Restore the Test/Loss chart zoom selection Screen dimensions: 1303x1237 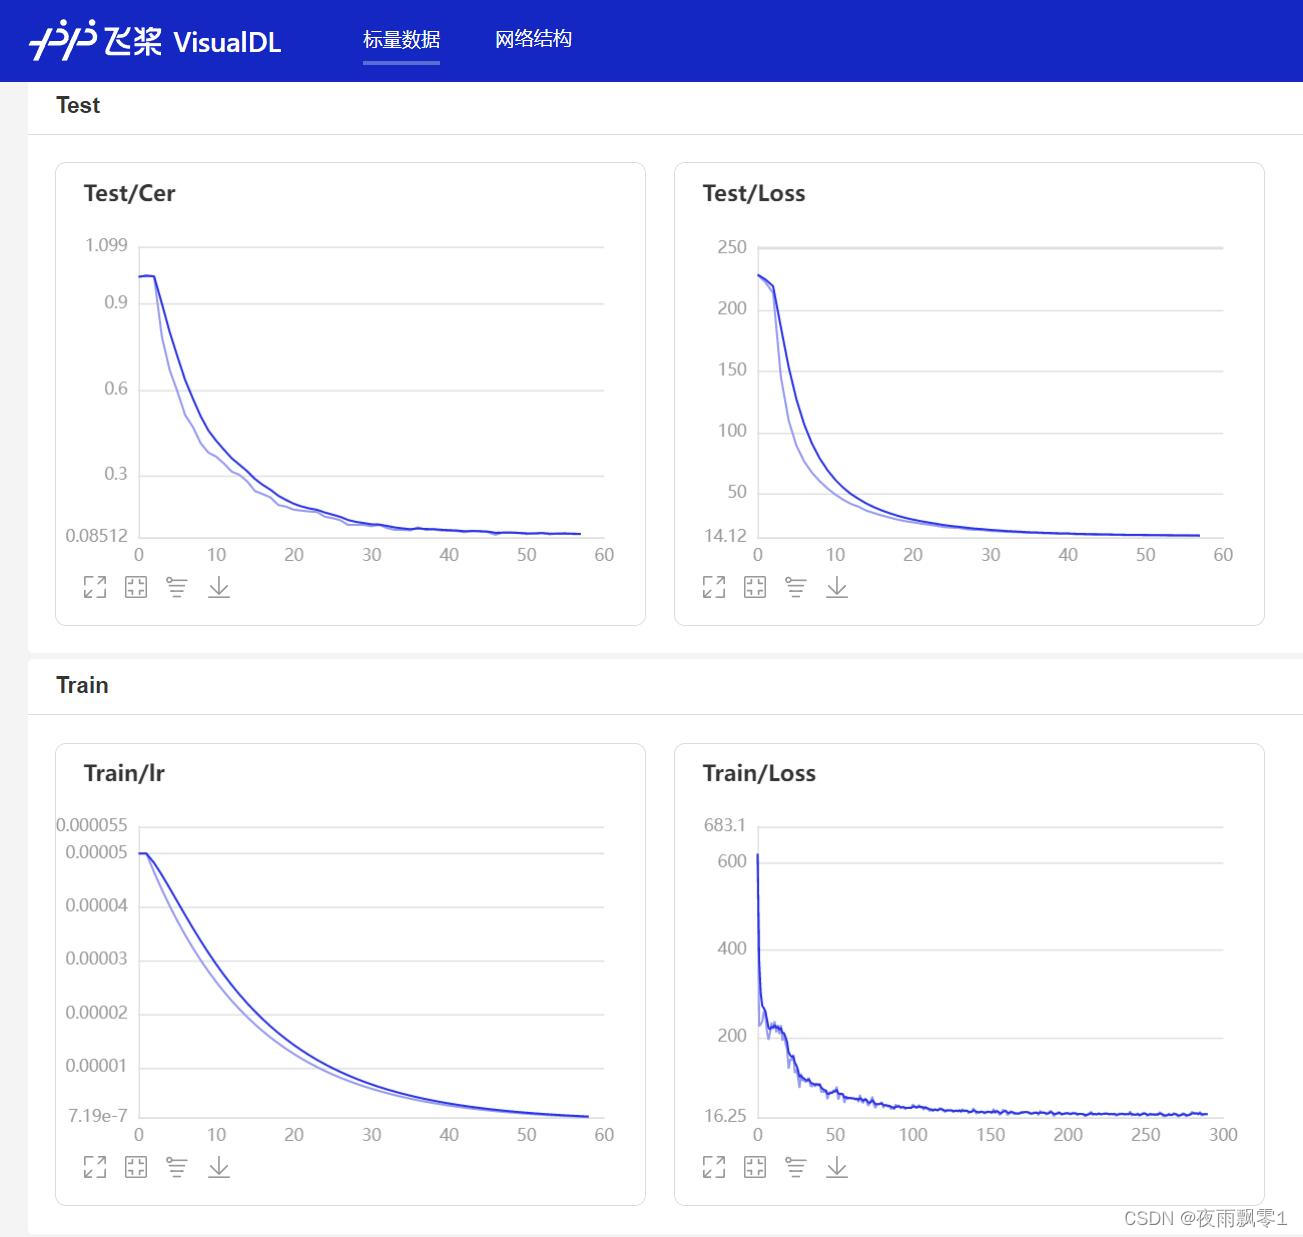pyautogui.click(x=755, y=587)
